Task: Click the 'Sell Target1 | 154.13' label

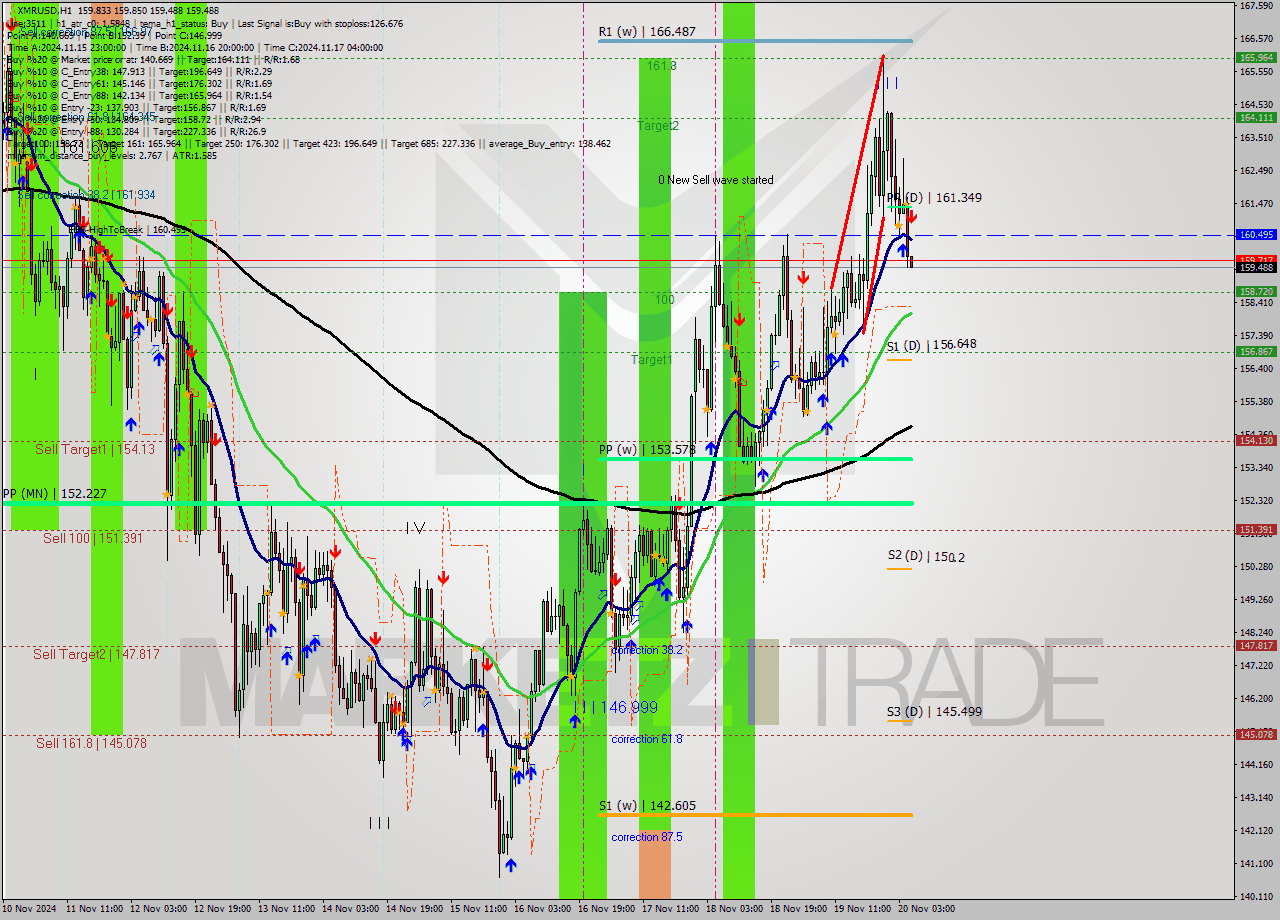Action: click(x=95, y=449)
